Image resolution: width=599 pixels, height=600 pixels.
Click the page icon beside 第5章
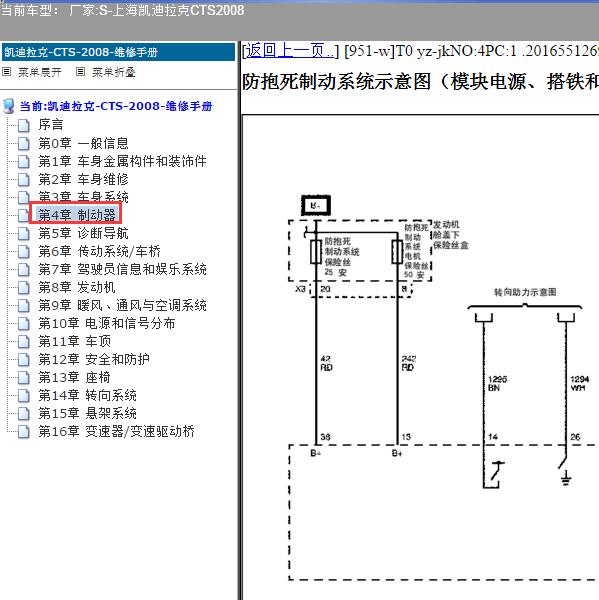click(x=24, y=233)
